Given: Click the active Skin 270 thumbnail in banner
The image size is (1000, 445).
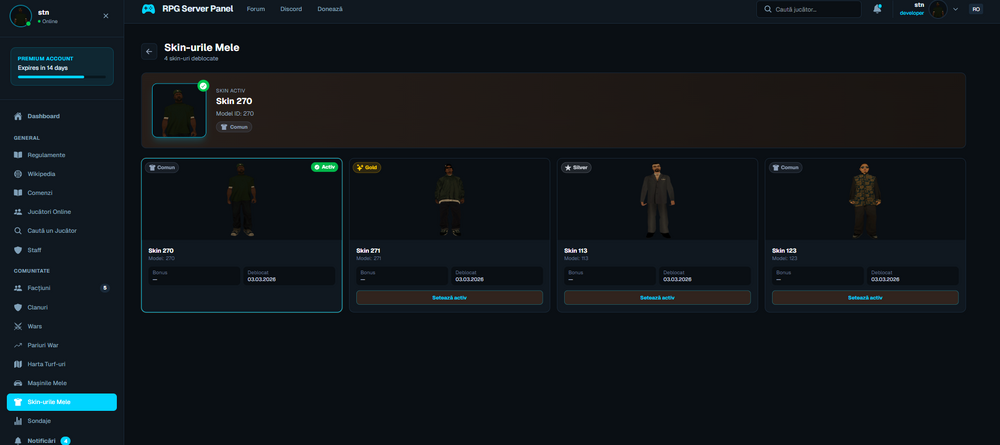Looking at the screenshot, I should (179, 110).
